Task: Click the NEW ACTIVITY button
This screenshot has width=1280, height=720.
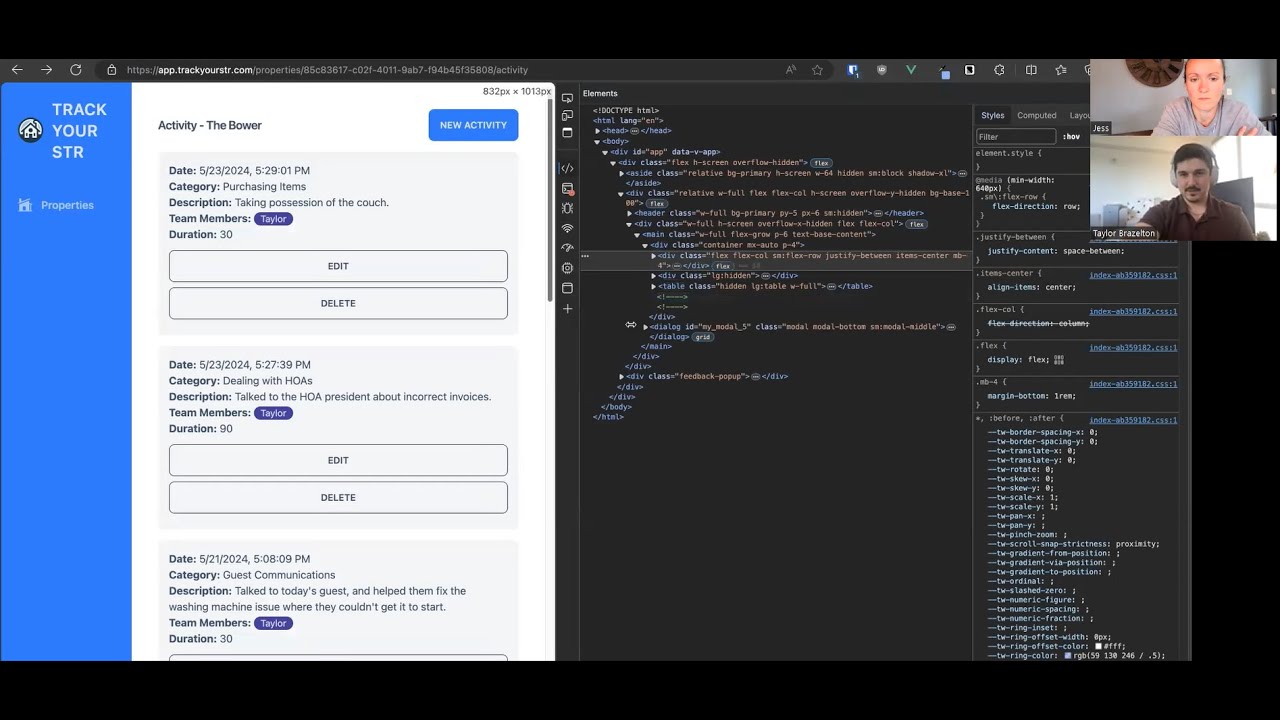Action: [473, 125]
